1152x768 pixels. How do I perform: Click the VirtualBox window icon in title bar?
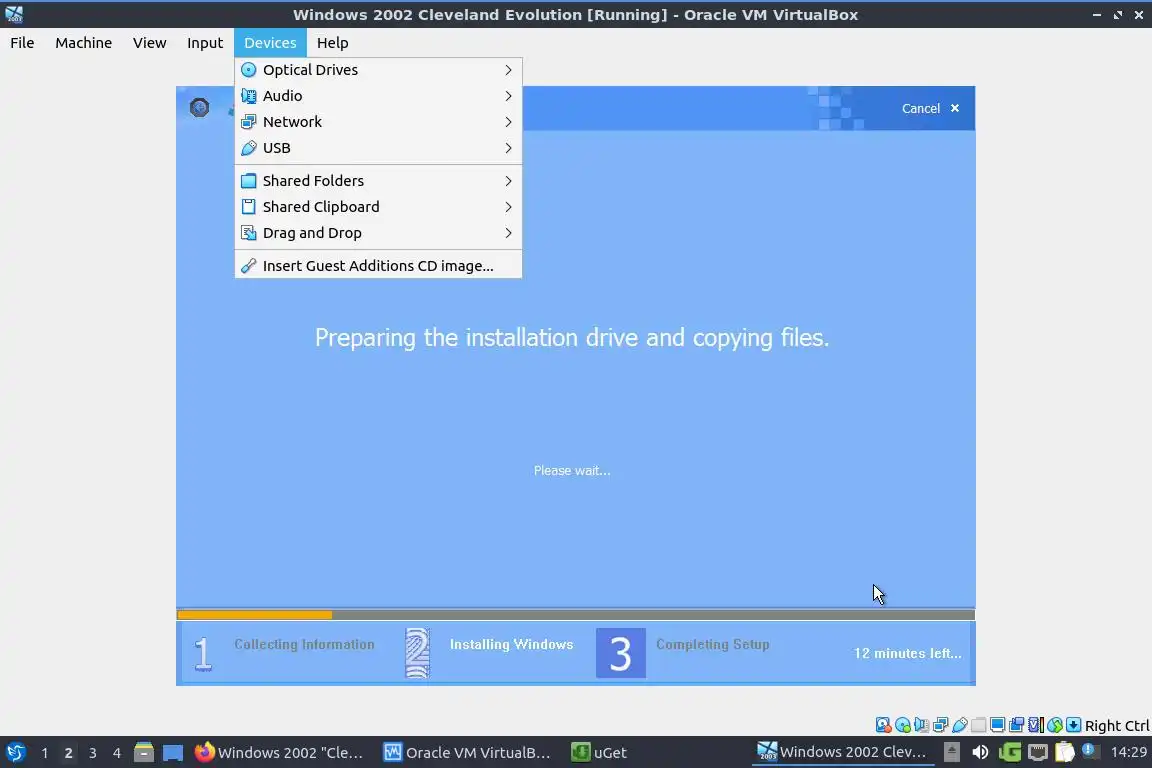[14, 14]
